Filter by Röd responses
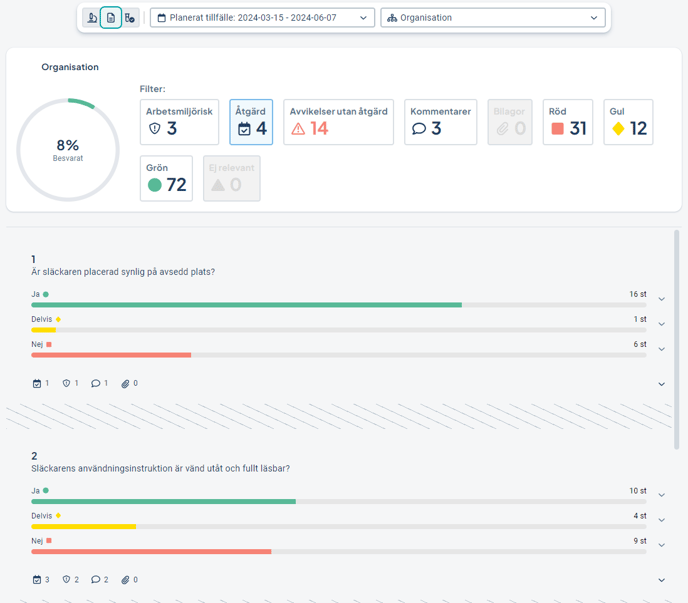 tap(568, 122)
